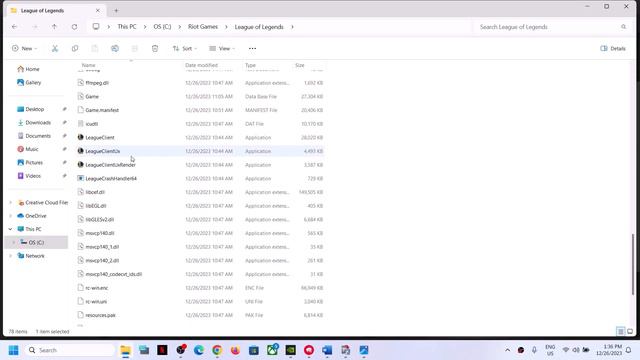Open Microsoft Edge from taskbar
640x360 pixels.
tap(199, 350)
